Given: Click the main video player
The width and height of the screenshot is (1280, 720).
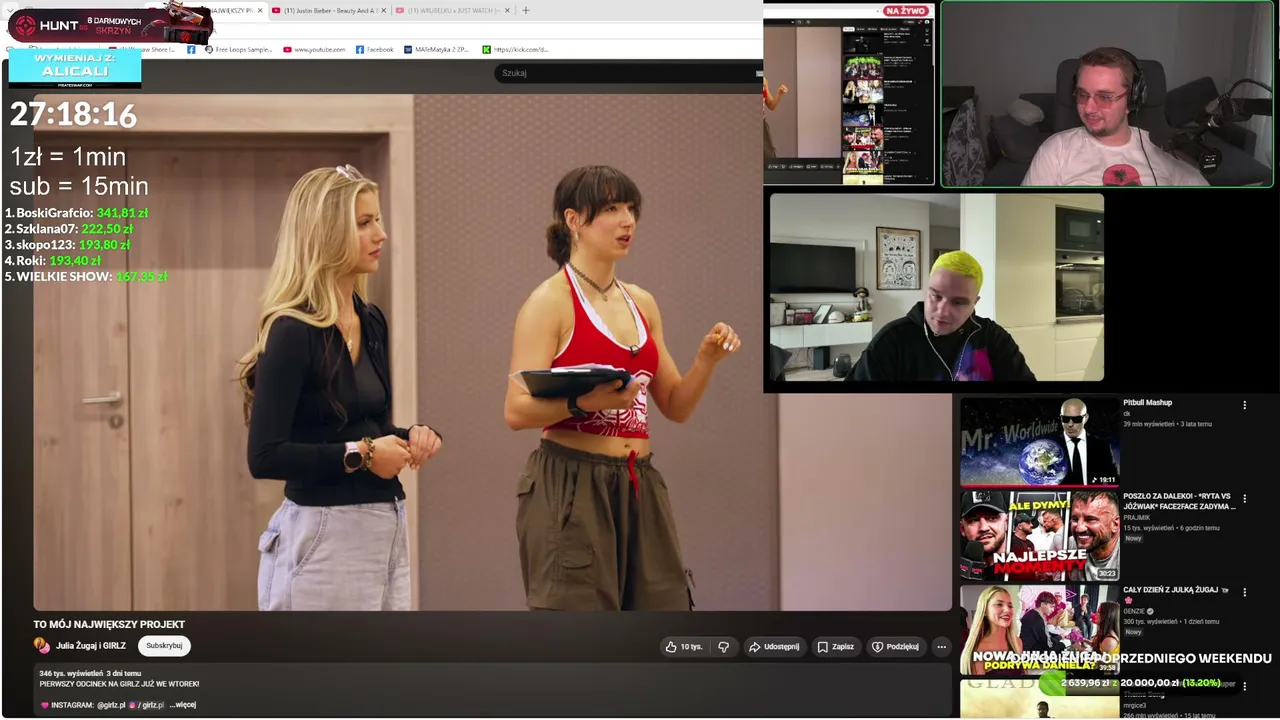Looking at the screenshot, I should [493, 352].
